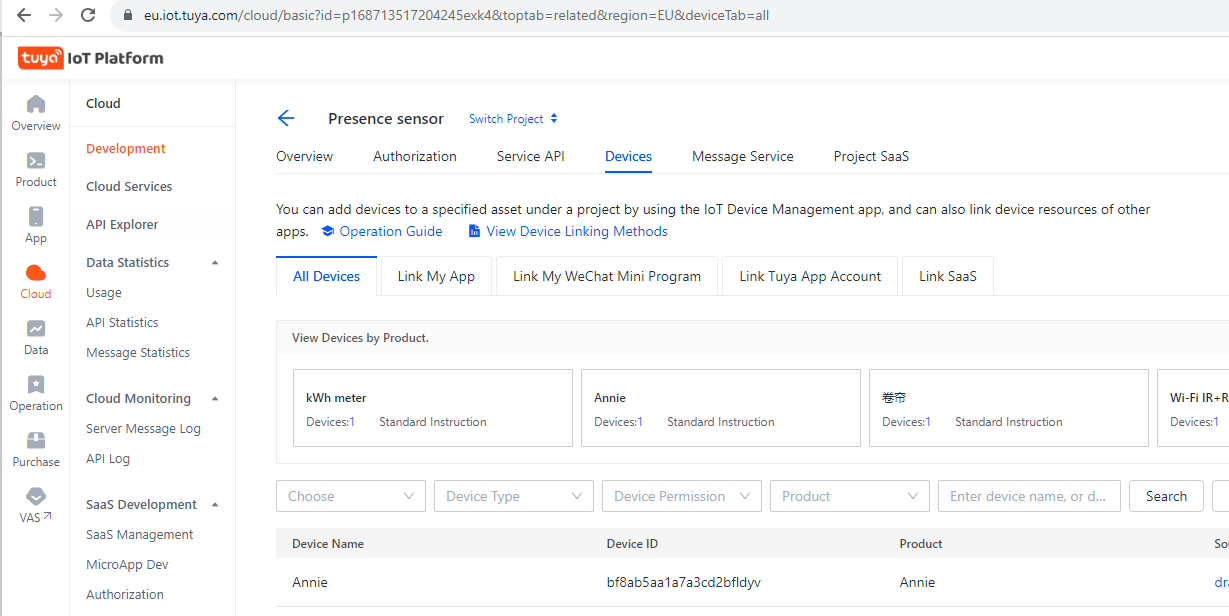This screenshot has width=1229, height=616.
Task: Switch to the Authorization project tab
Action: (x=415, y=156)
